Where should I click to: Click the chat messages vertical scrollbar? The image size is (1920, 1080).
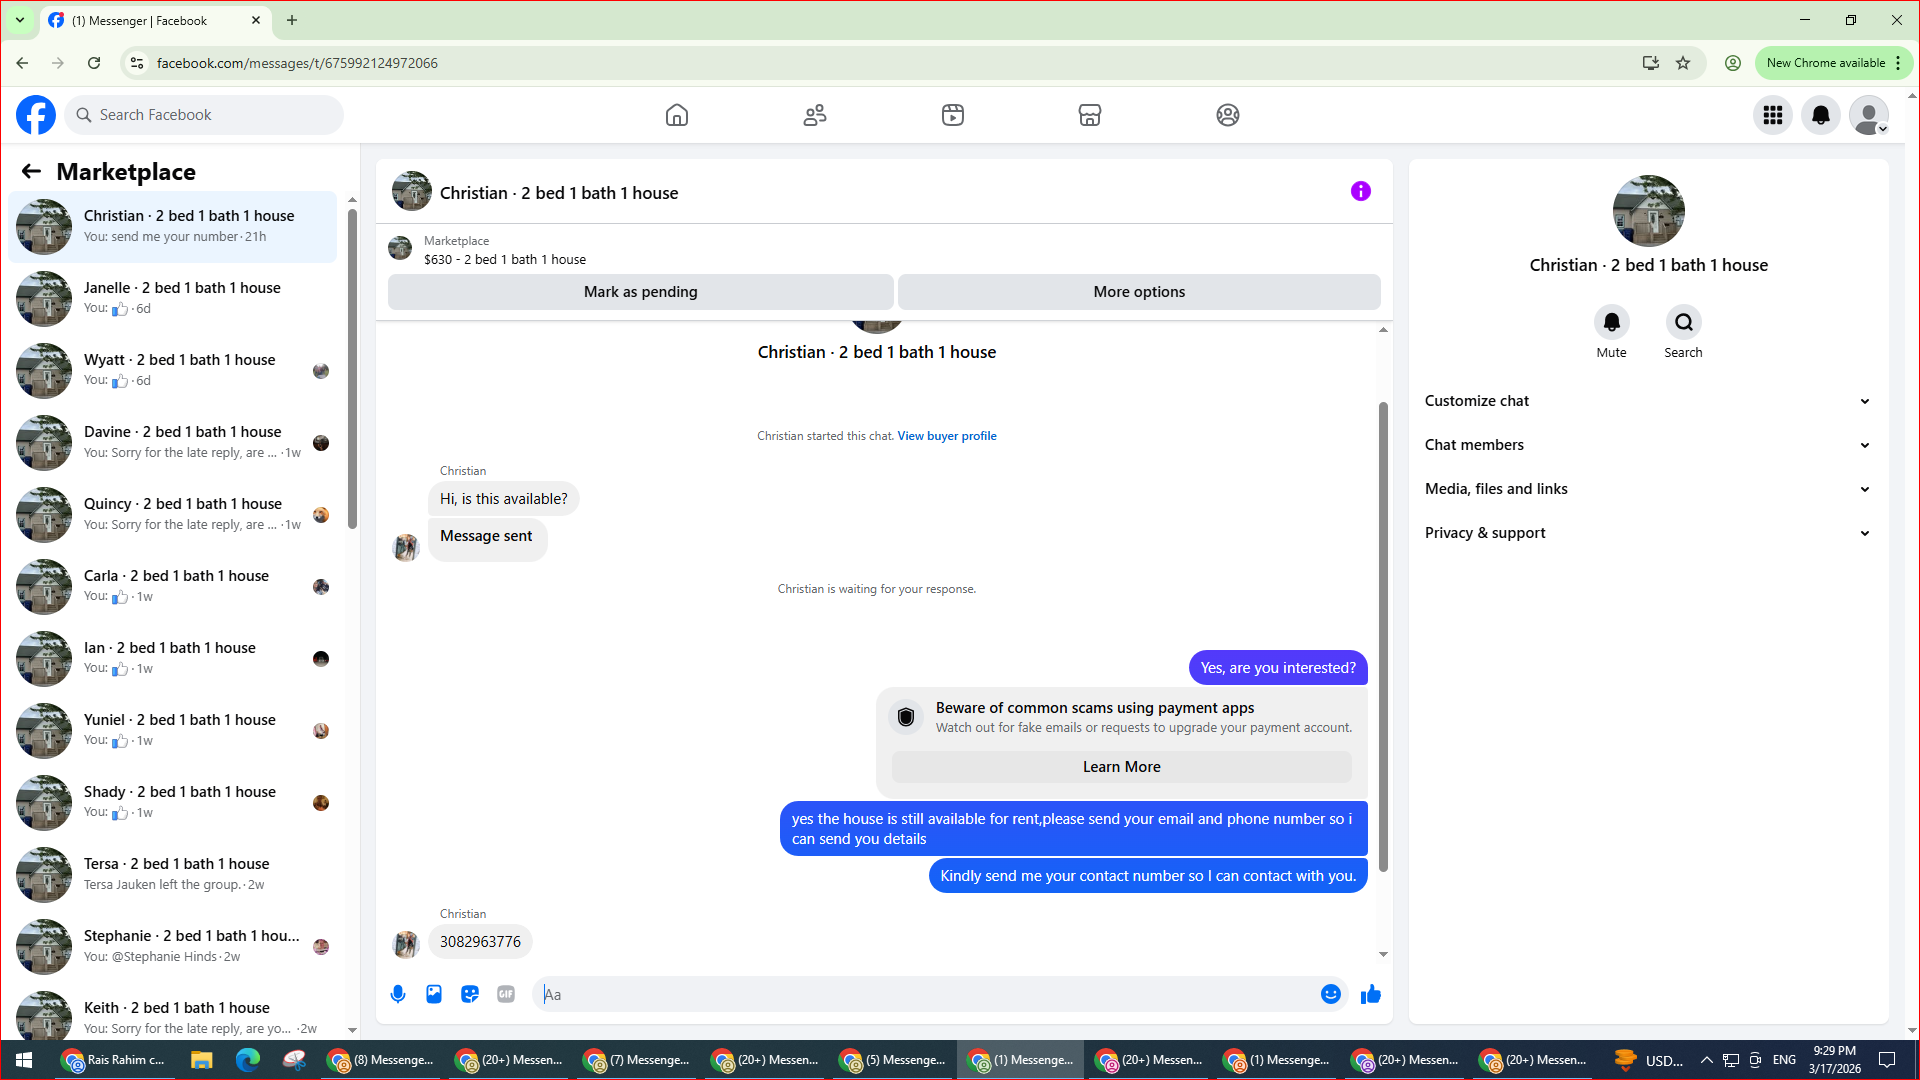[1383, 637]
